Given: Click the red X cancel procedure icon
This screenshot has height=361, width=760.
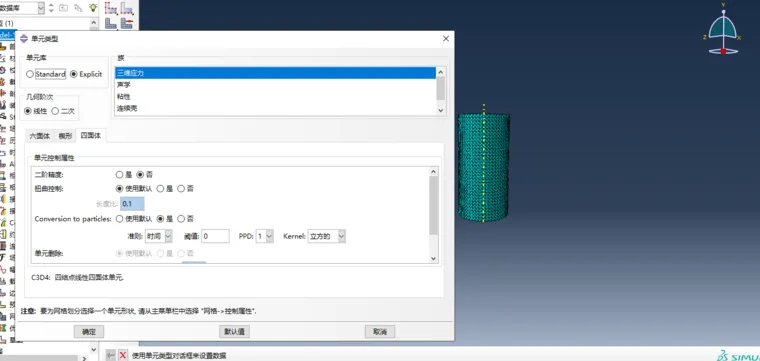Looking at the screenshot, I should click(123, 355).
